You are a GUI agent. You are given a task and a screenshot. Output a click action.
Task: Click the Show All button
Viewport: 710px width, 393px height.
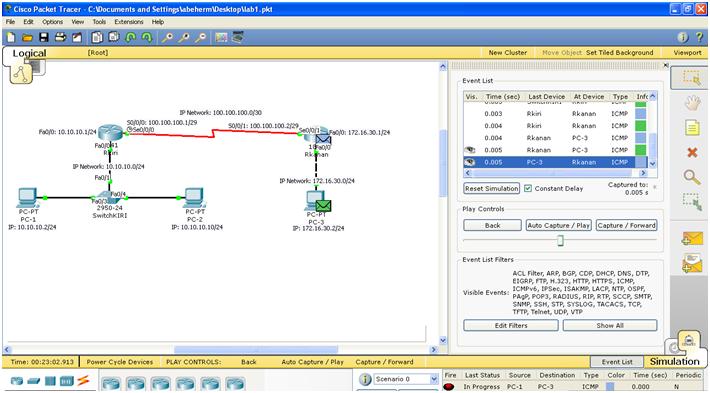pos(610,326)
